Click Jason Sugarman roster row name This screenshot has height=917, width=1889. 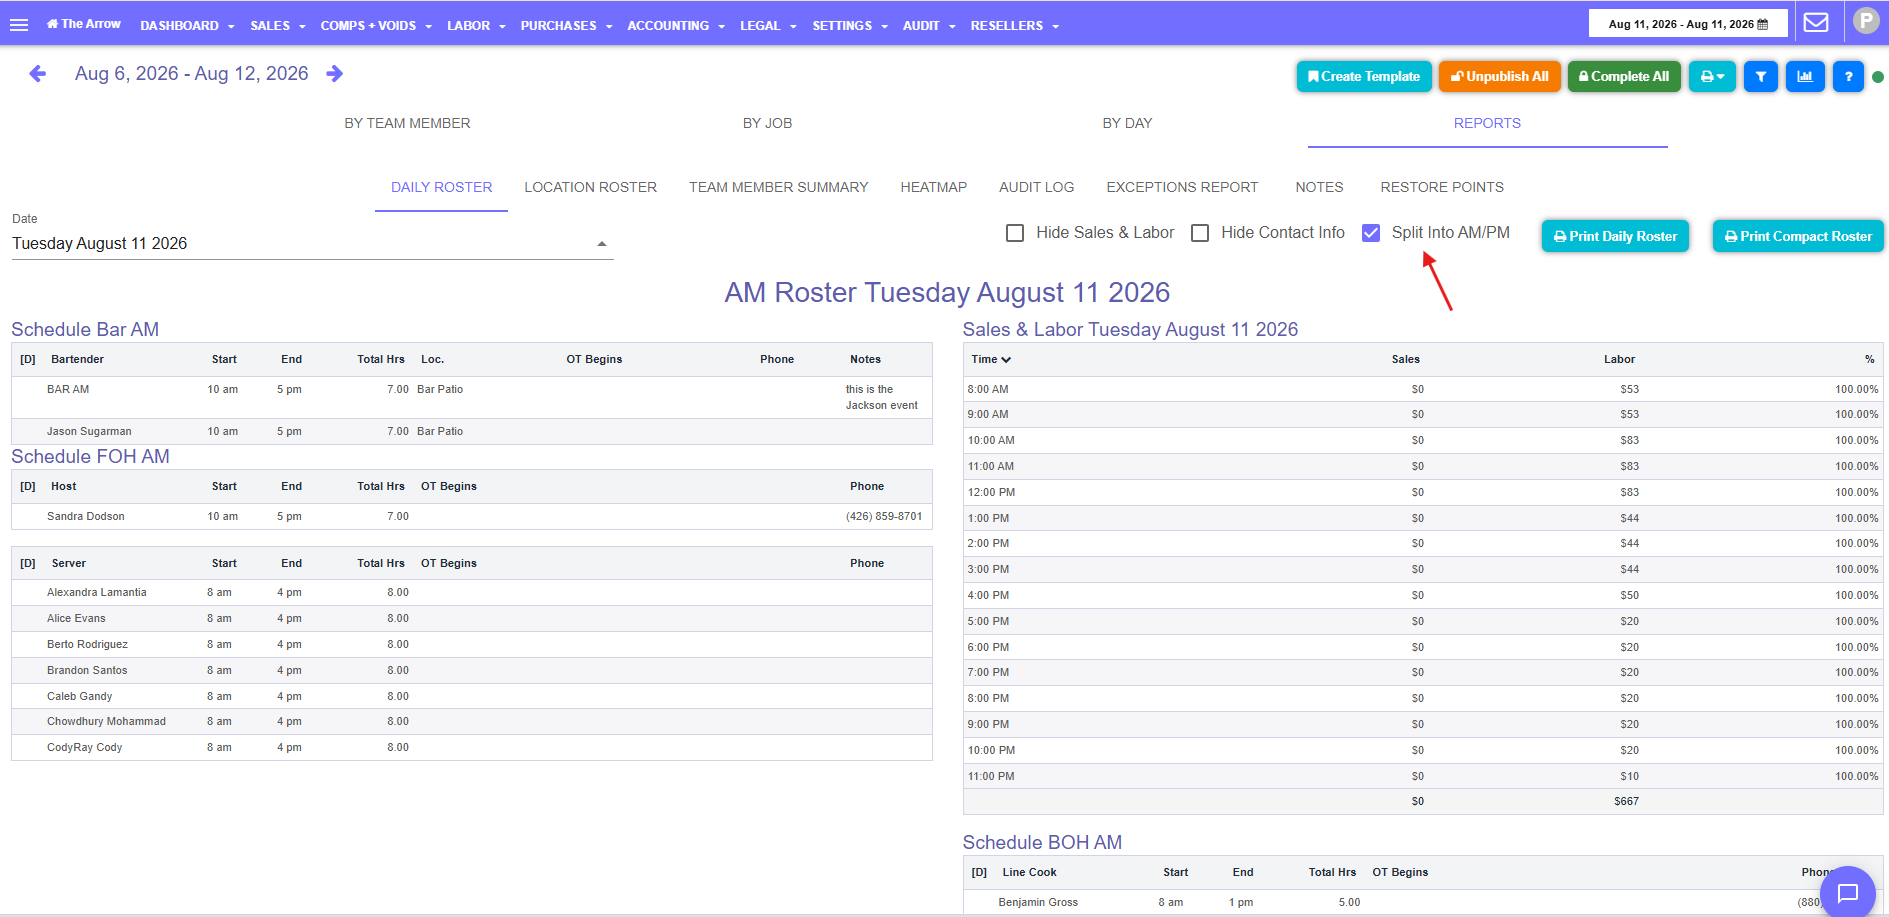[x=89, y=432]
